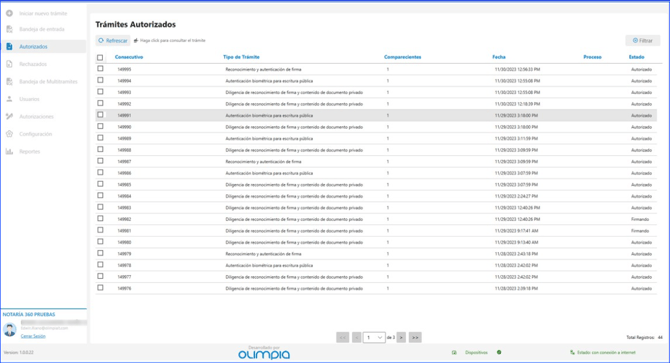Click the Olimpia logo in footer
Screen dimensions: 670x363
[x=264, y=354]
